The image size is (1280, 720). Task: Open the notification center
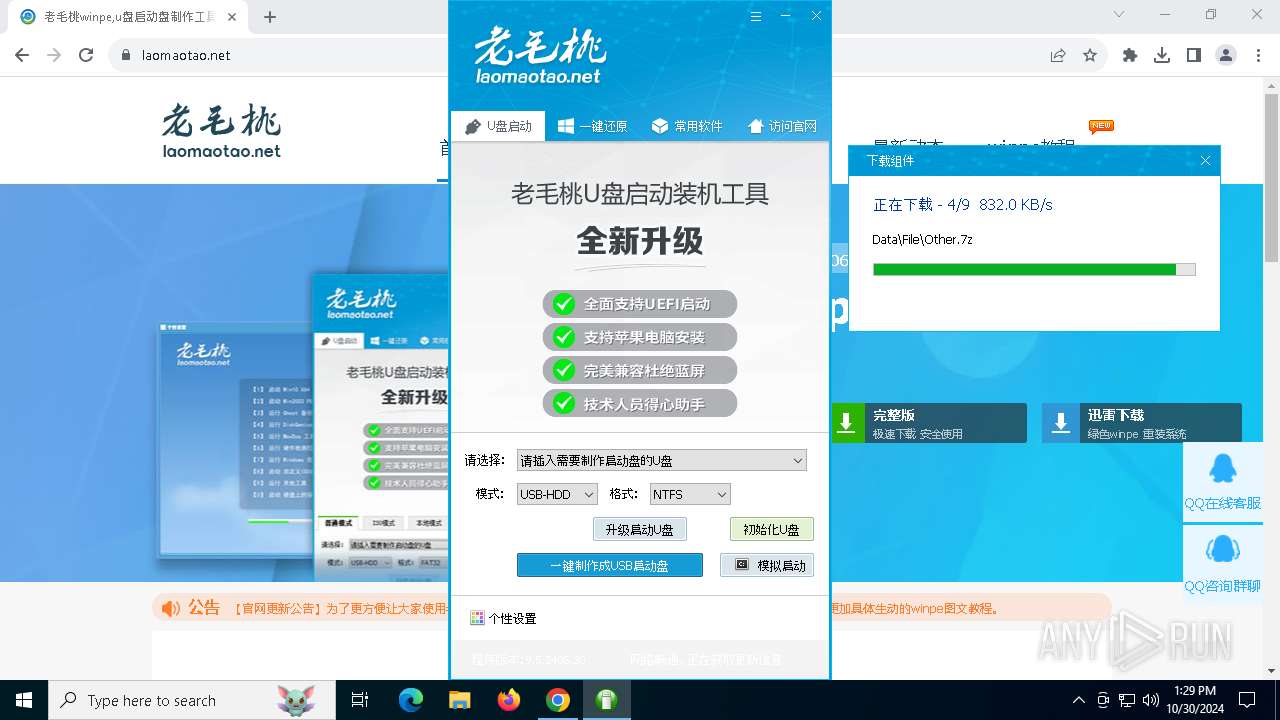[x=1247, y=700]
